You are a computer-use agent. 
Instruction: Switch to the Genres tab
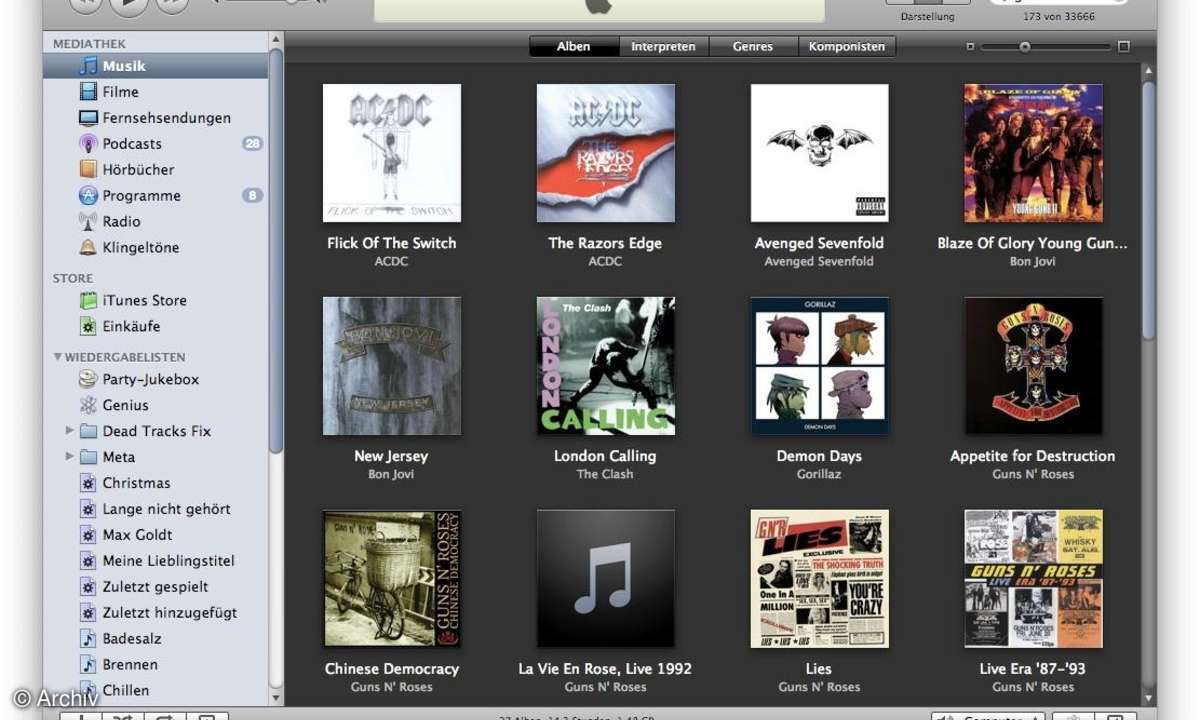(753, 46)
